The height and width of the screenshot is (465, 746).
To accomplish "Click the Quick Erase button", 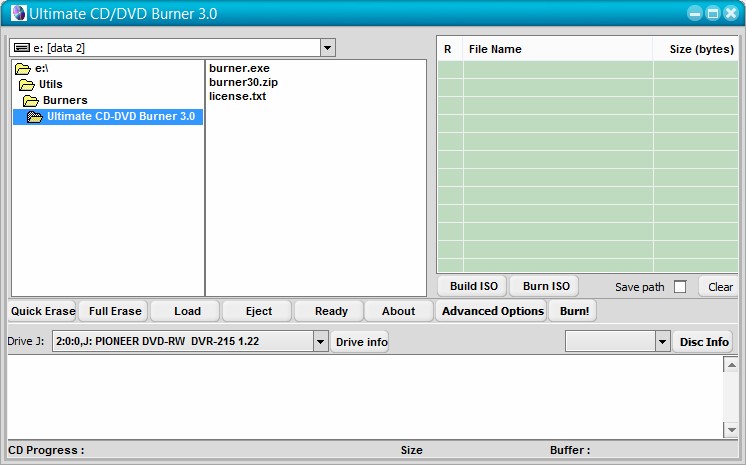I will pos(43,311).
